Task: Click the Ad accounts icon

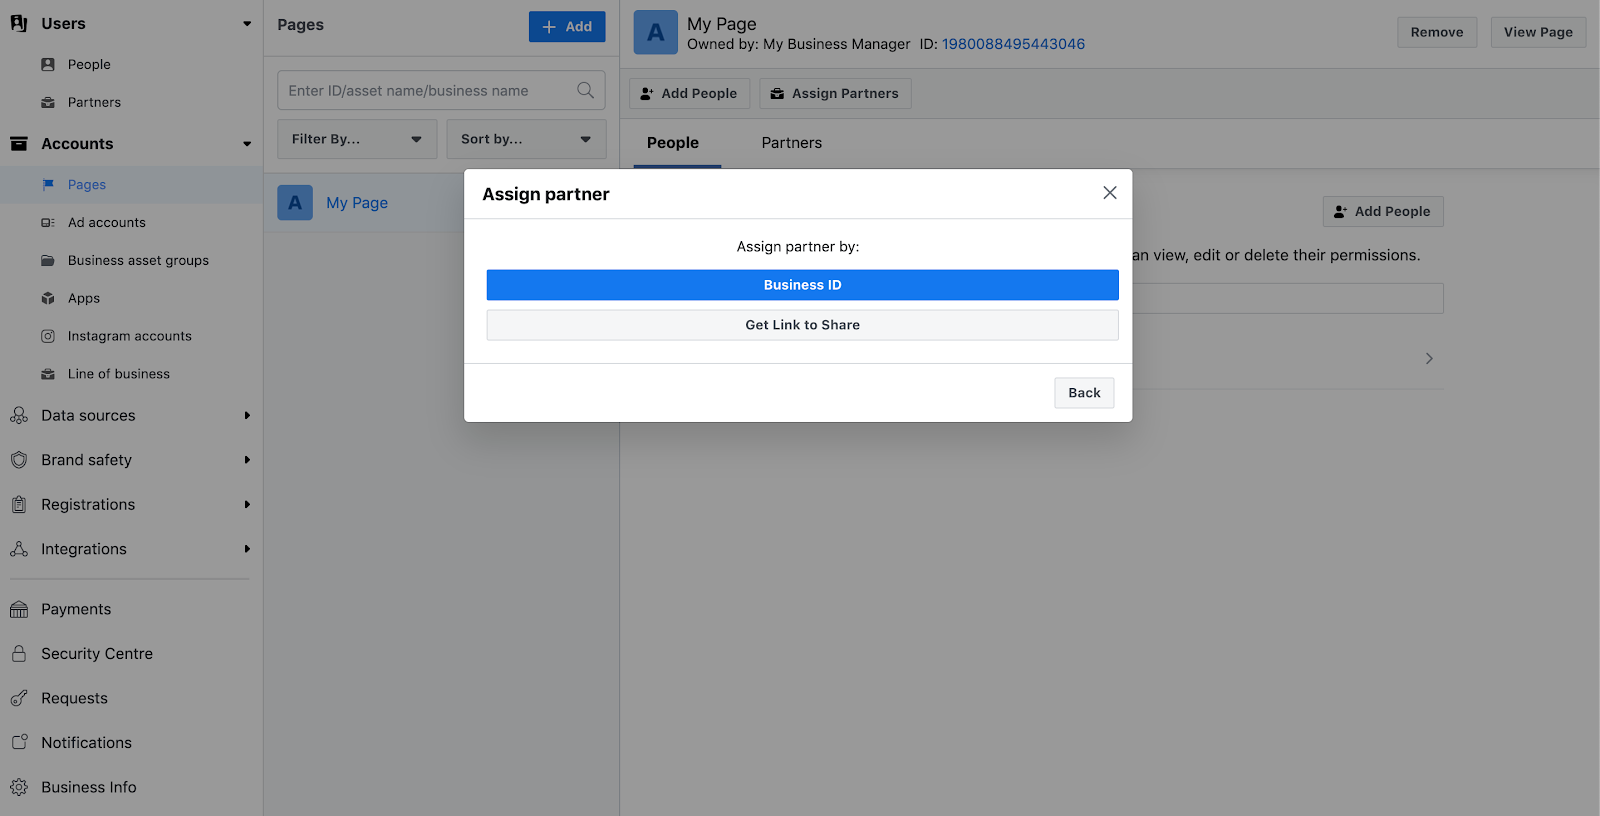Action: 48,222
